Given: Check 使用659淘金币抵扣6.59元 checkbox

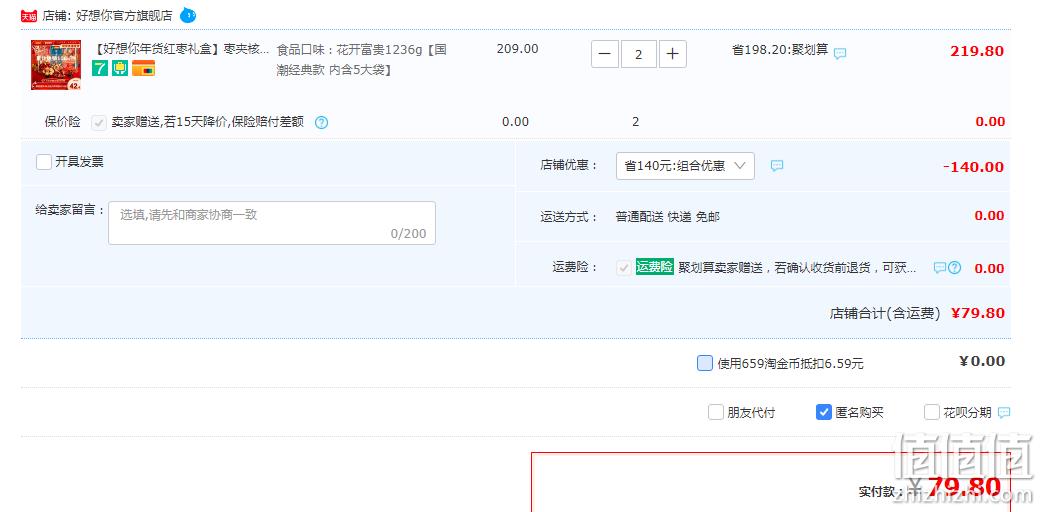Looking at the screenshot, I should coord(705,362).
